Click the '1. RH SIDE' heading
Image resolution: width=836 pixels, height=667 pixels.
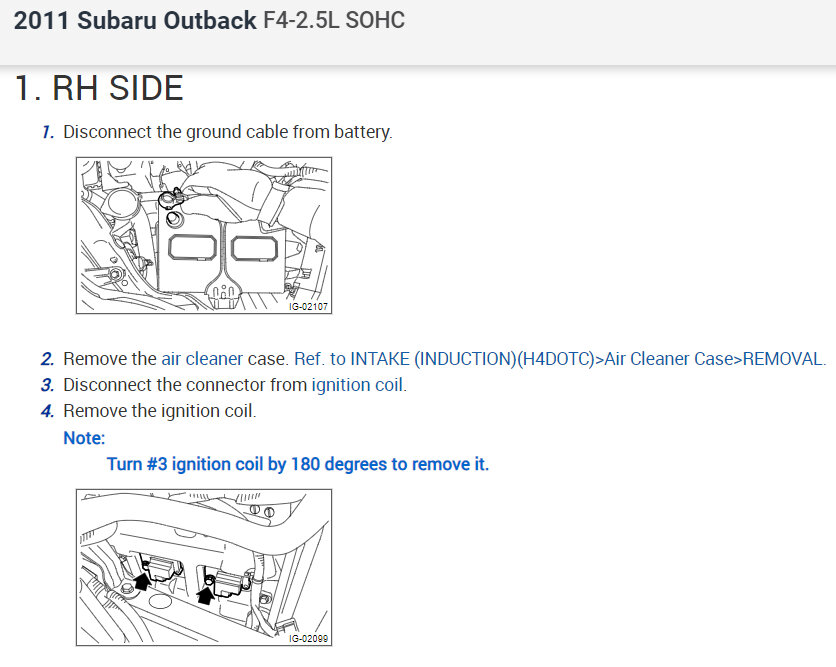pos(99,88)
